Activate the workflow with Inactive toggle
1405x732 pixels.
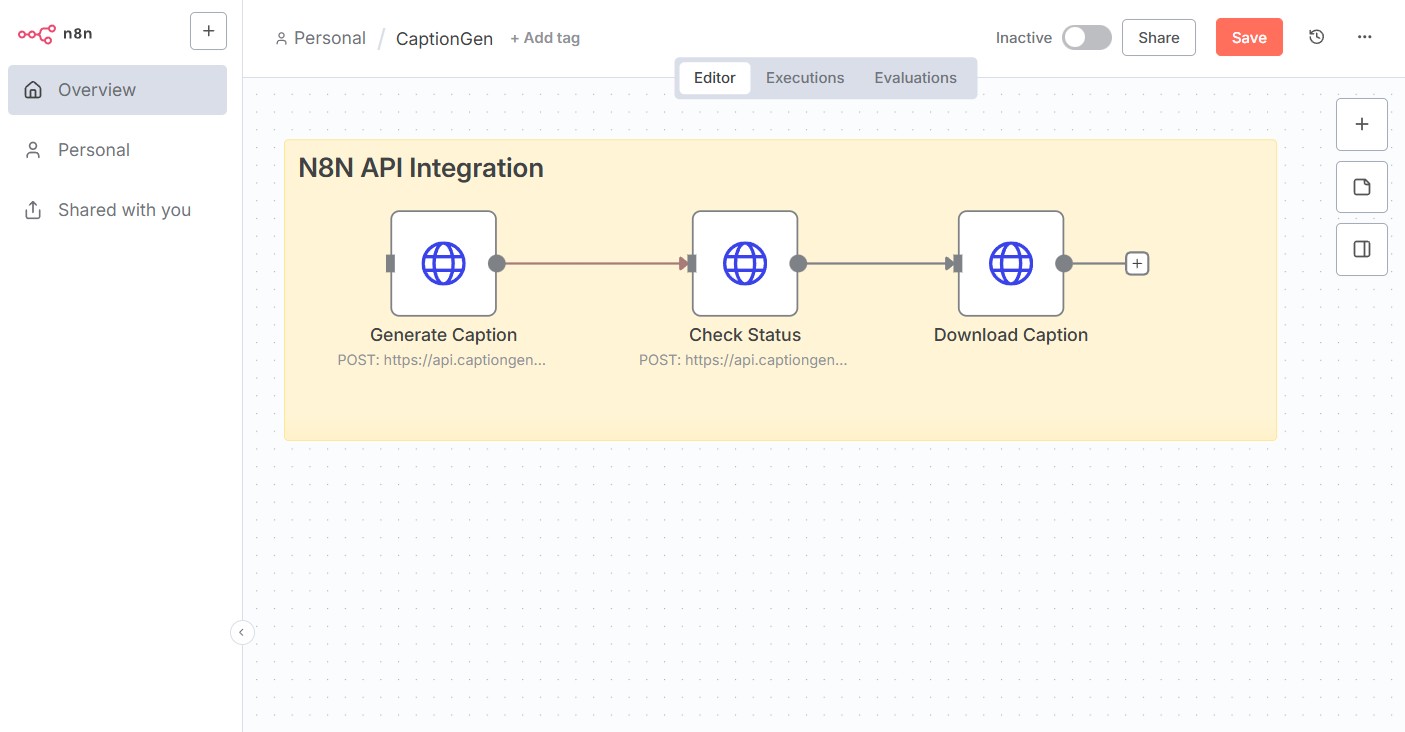click(x=1086, y=38)
